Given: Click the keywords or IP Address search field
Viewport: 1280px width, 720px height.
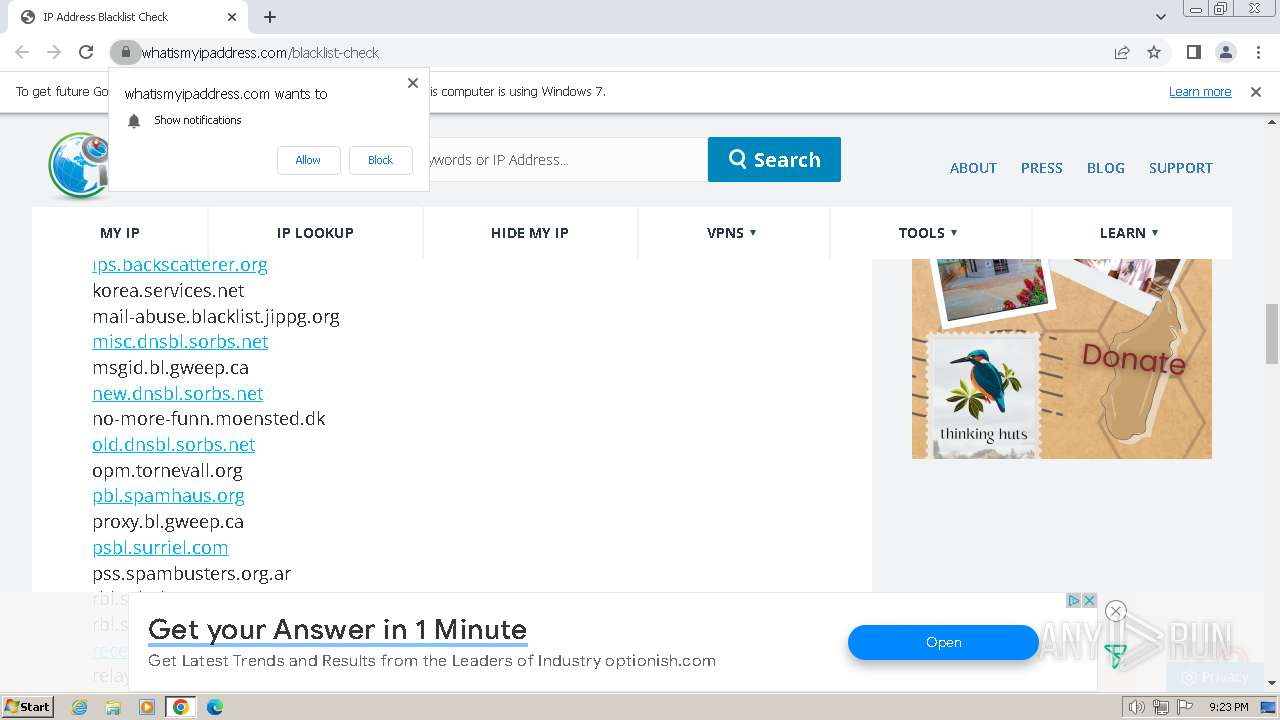Looking at the screenshot, I should coord(566,160).
